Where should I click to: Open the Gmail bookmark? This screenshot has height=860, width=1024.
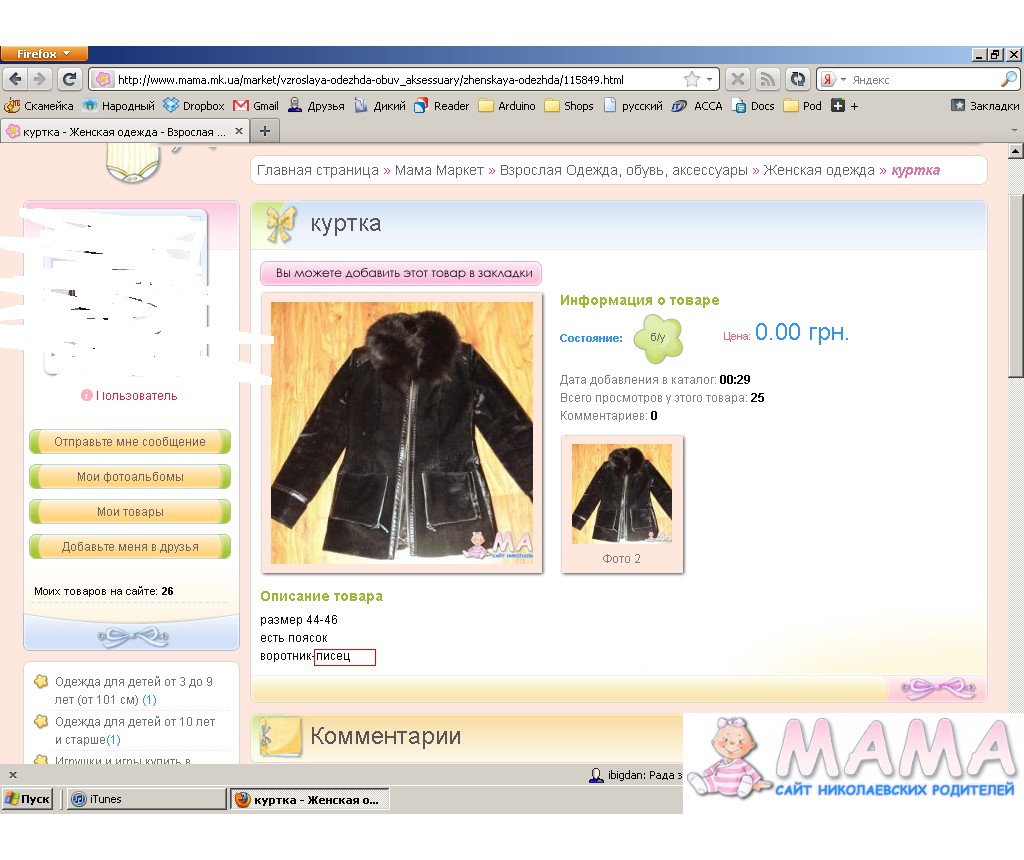(256, 105)
